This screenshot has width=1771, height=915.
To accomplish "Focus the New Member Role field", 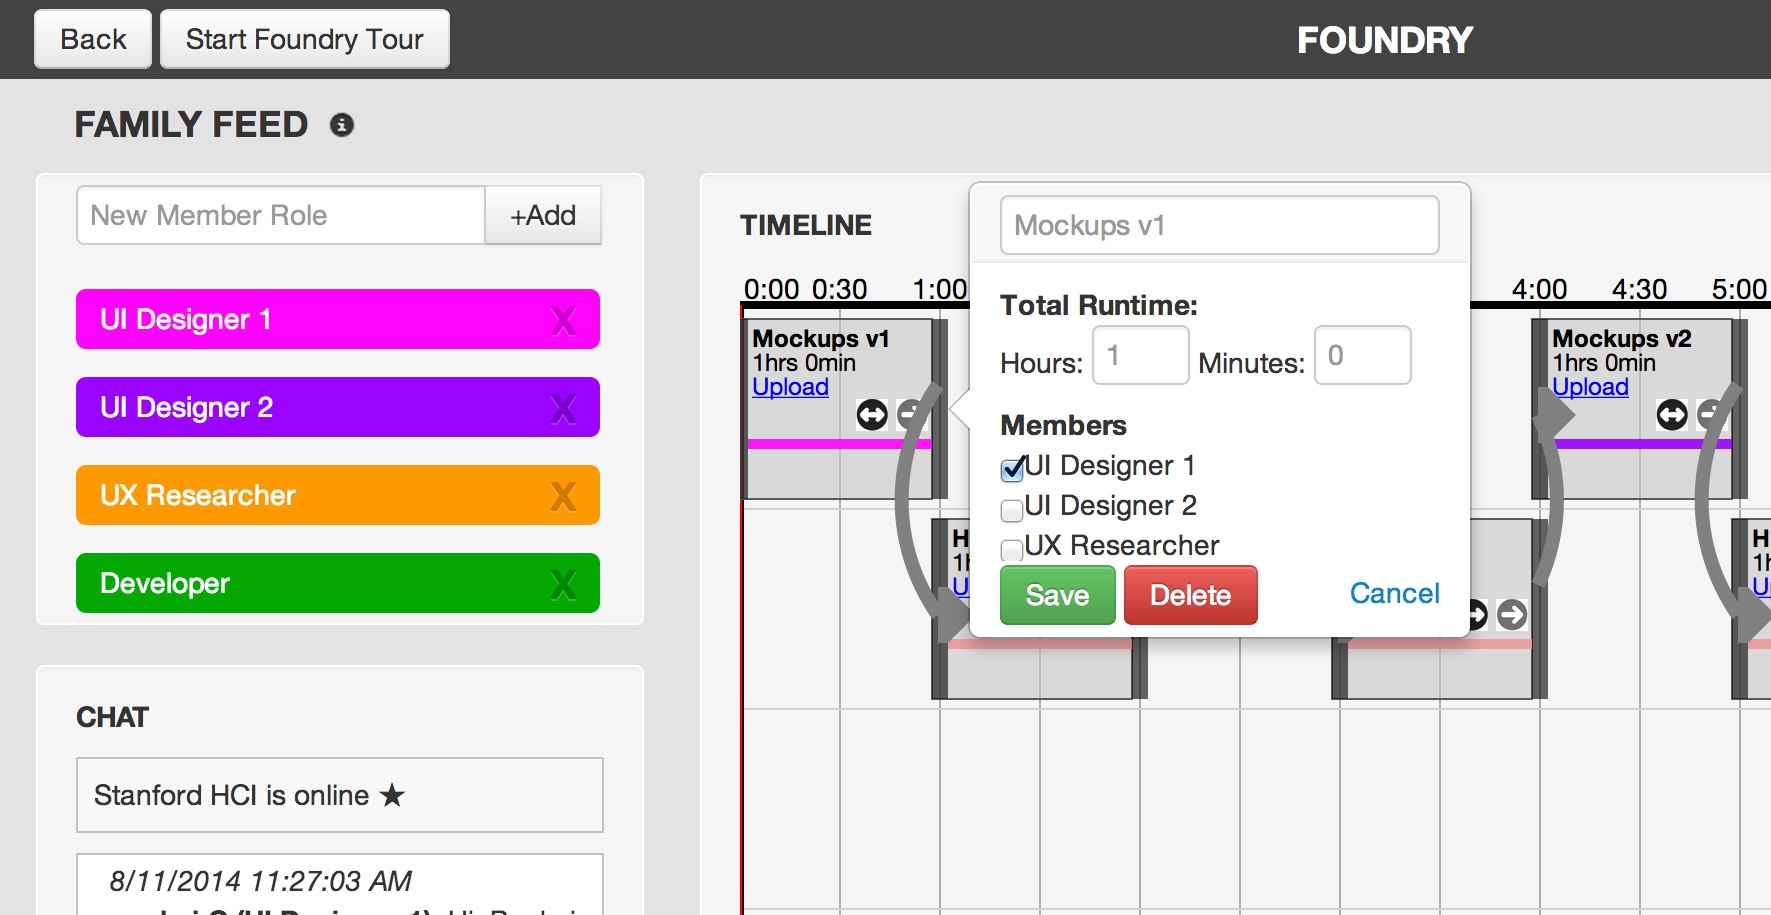I will tap(281, 215).
